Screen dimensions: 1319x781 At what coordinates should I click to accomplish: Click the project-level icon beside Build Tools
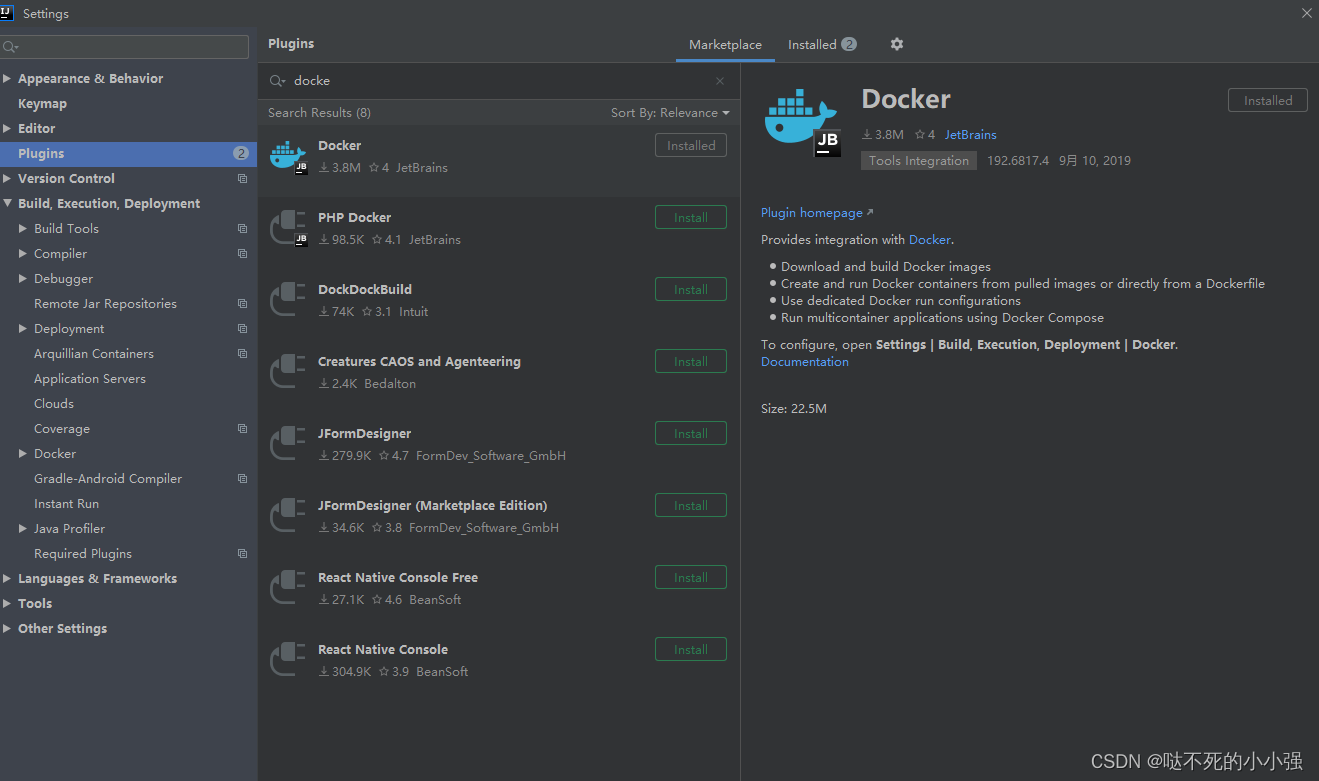pyautogui.click(x=242, y=229)
